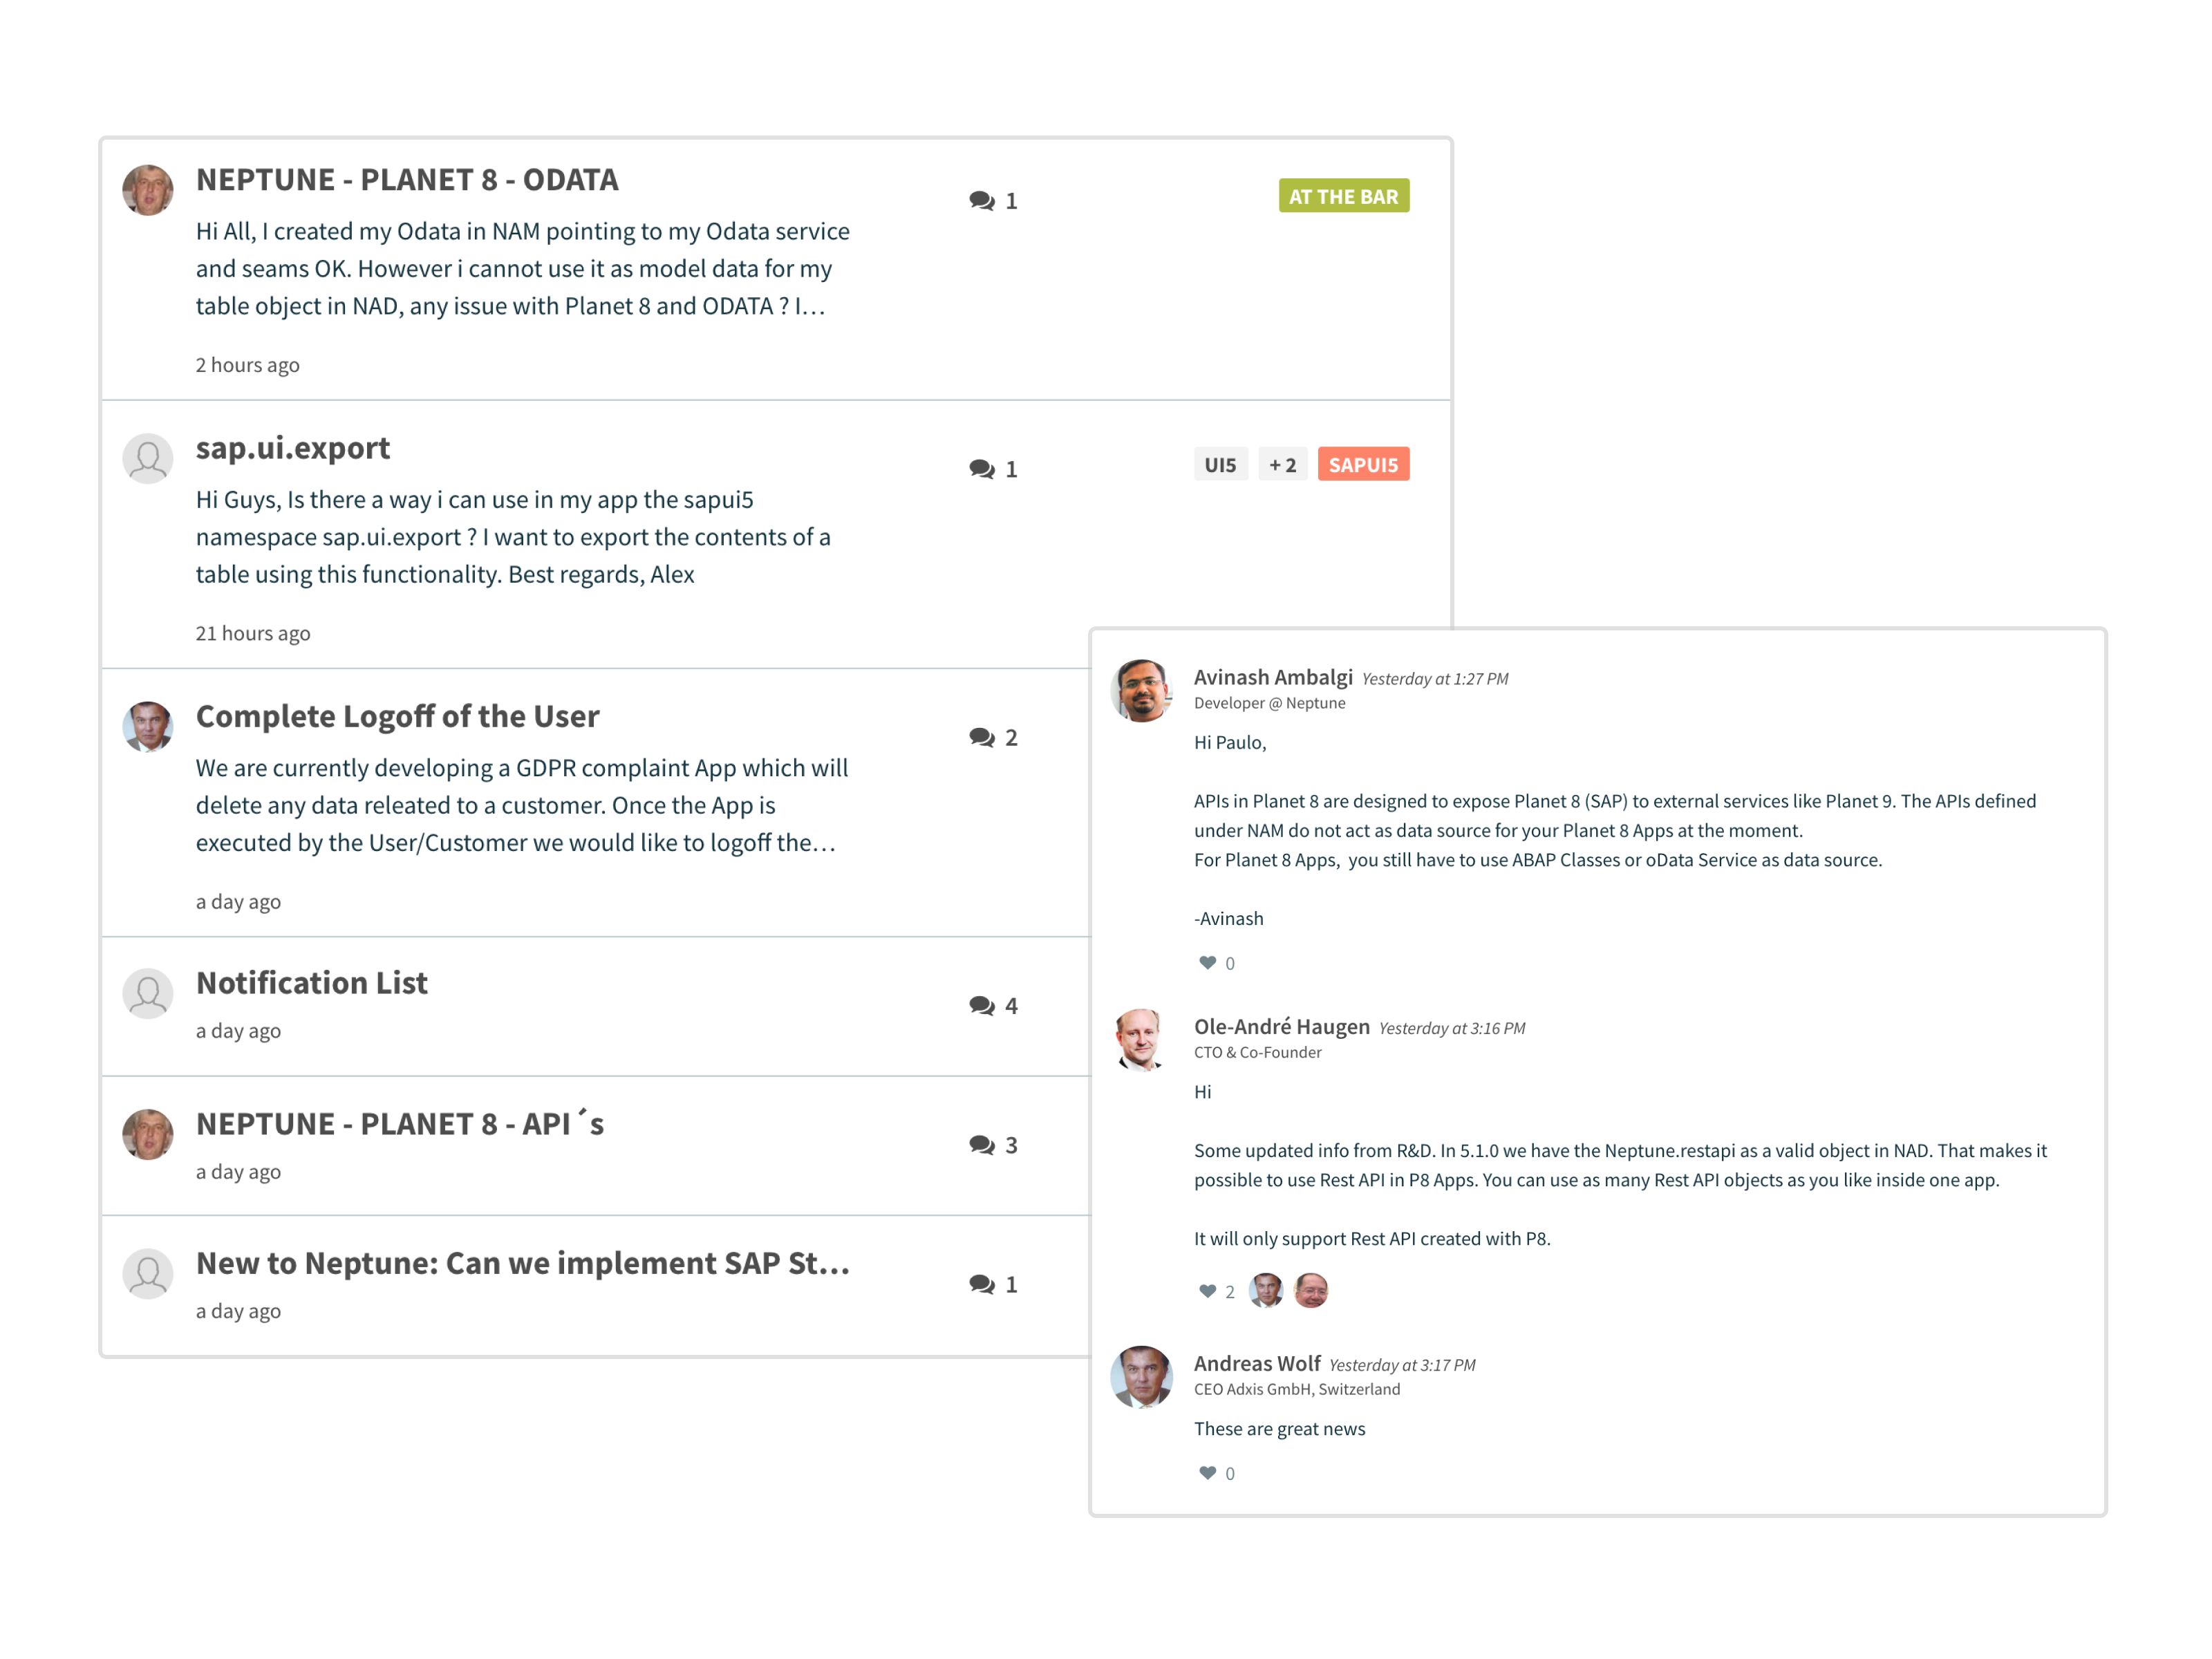Click the Andreas Wolf author name
The height and width of the screenshot is (1659, 2212).
point(1257,1363)
